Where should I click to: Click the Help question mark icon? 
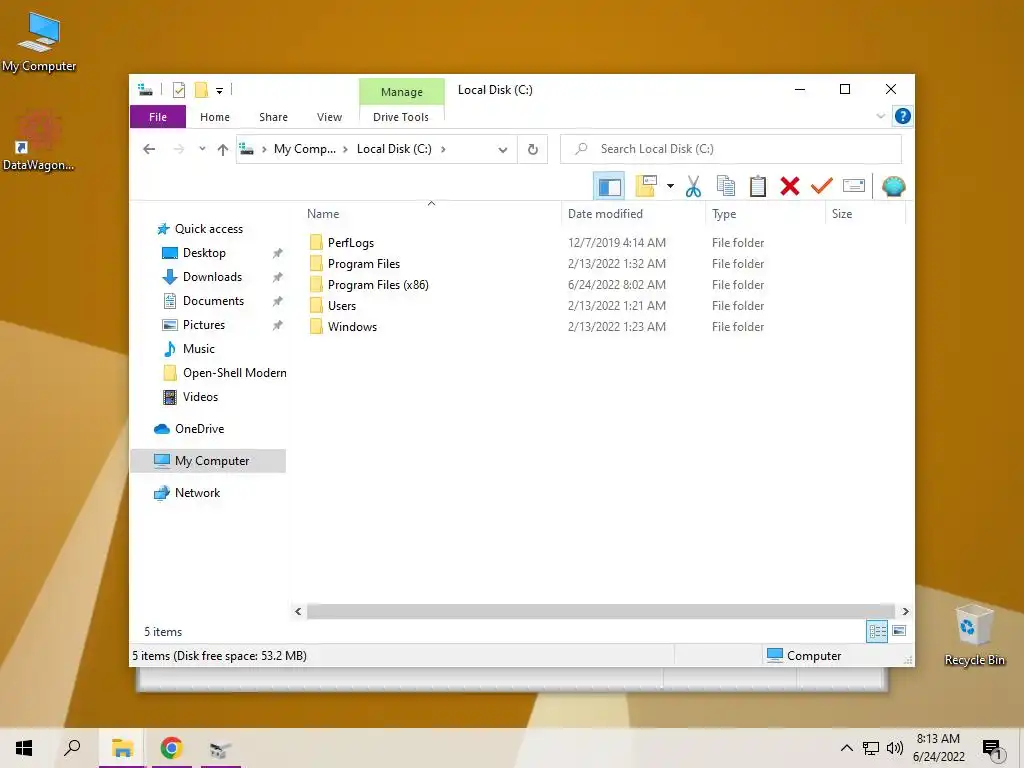903,116
